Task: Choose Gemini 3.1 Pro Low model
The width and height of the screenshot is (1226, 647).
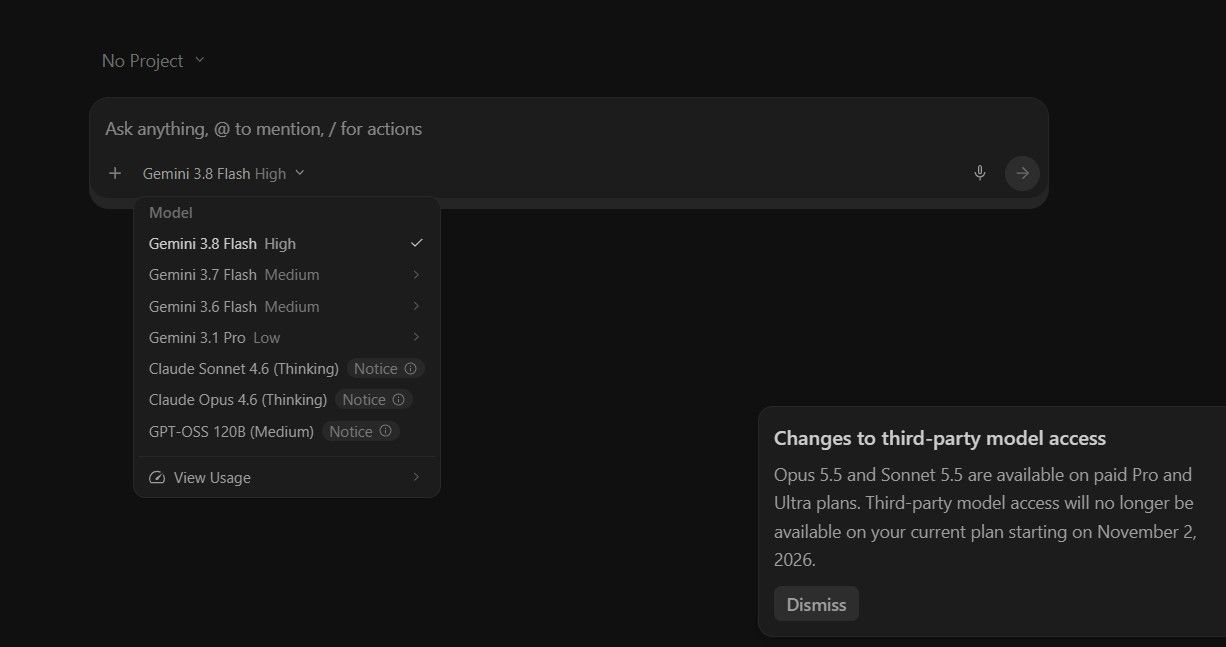Action: point(287,337)
